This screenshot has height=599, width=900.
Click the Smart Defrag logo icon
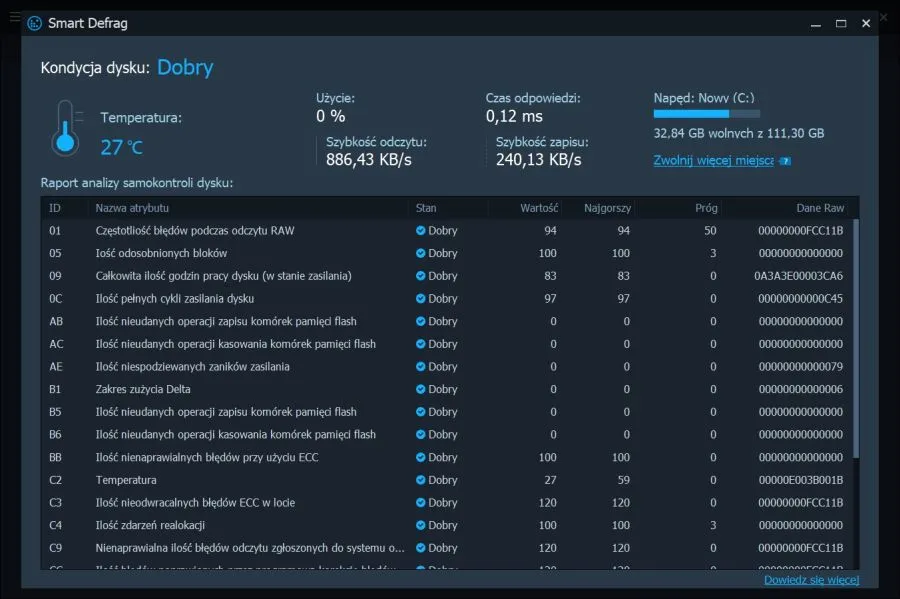[x=34, y=23]
